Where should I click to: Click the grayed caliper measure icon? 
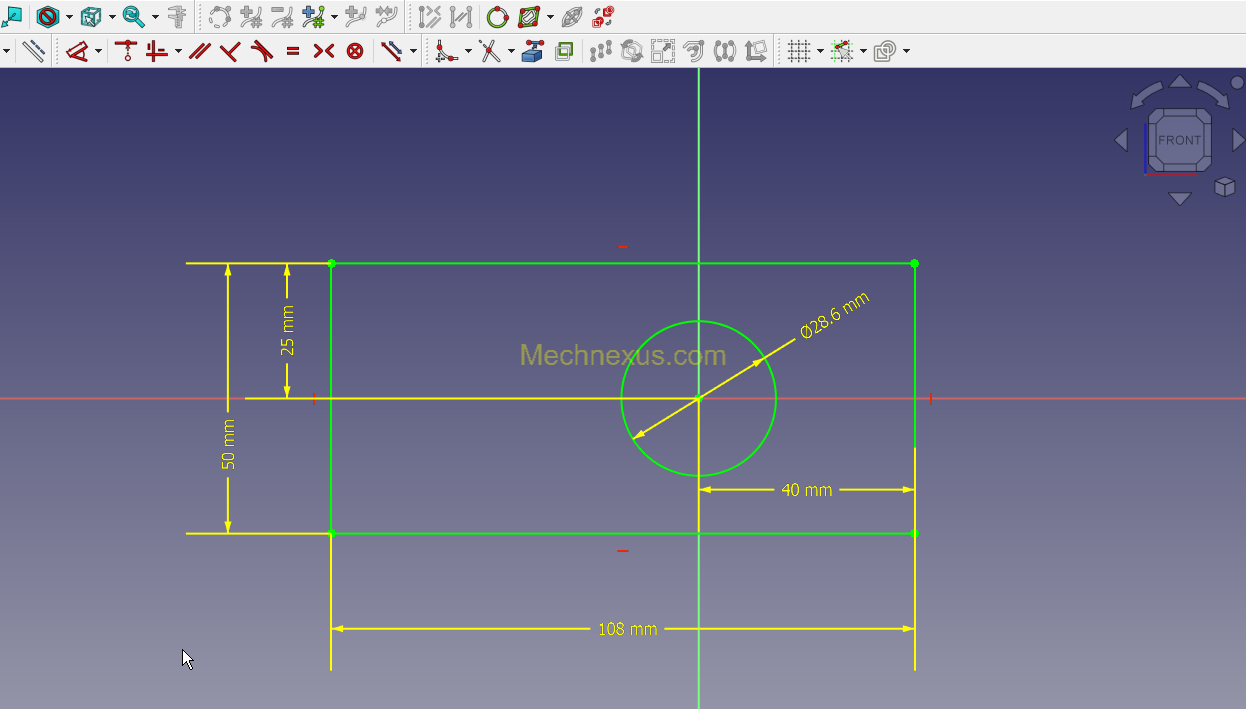click(177, 17)
